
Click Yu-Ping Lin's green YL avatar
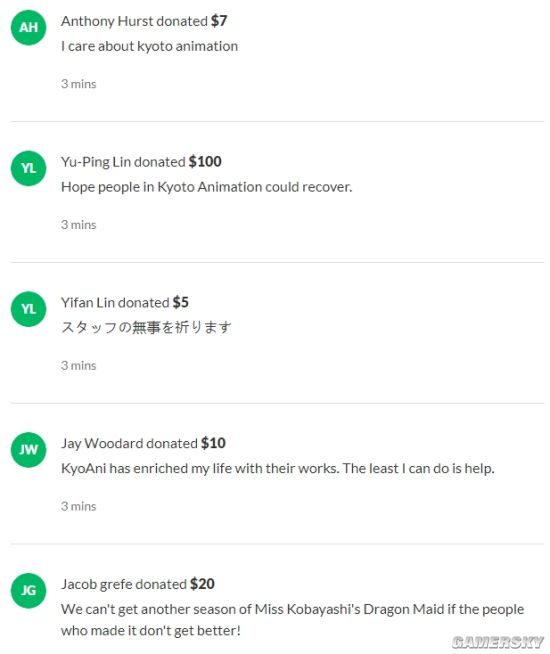click(28, 168)
